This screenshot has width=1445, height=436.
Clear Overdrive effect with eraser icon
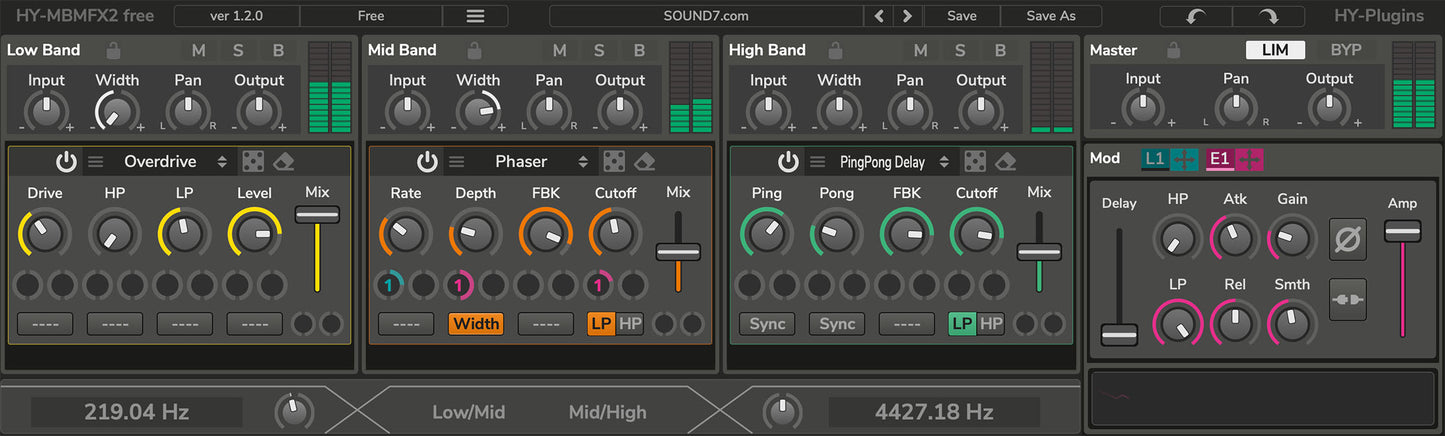284,161
